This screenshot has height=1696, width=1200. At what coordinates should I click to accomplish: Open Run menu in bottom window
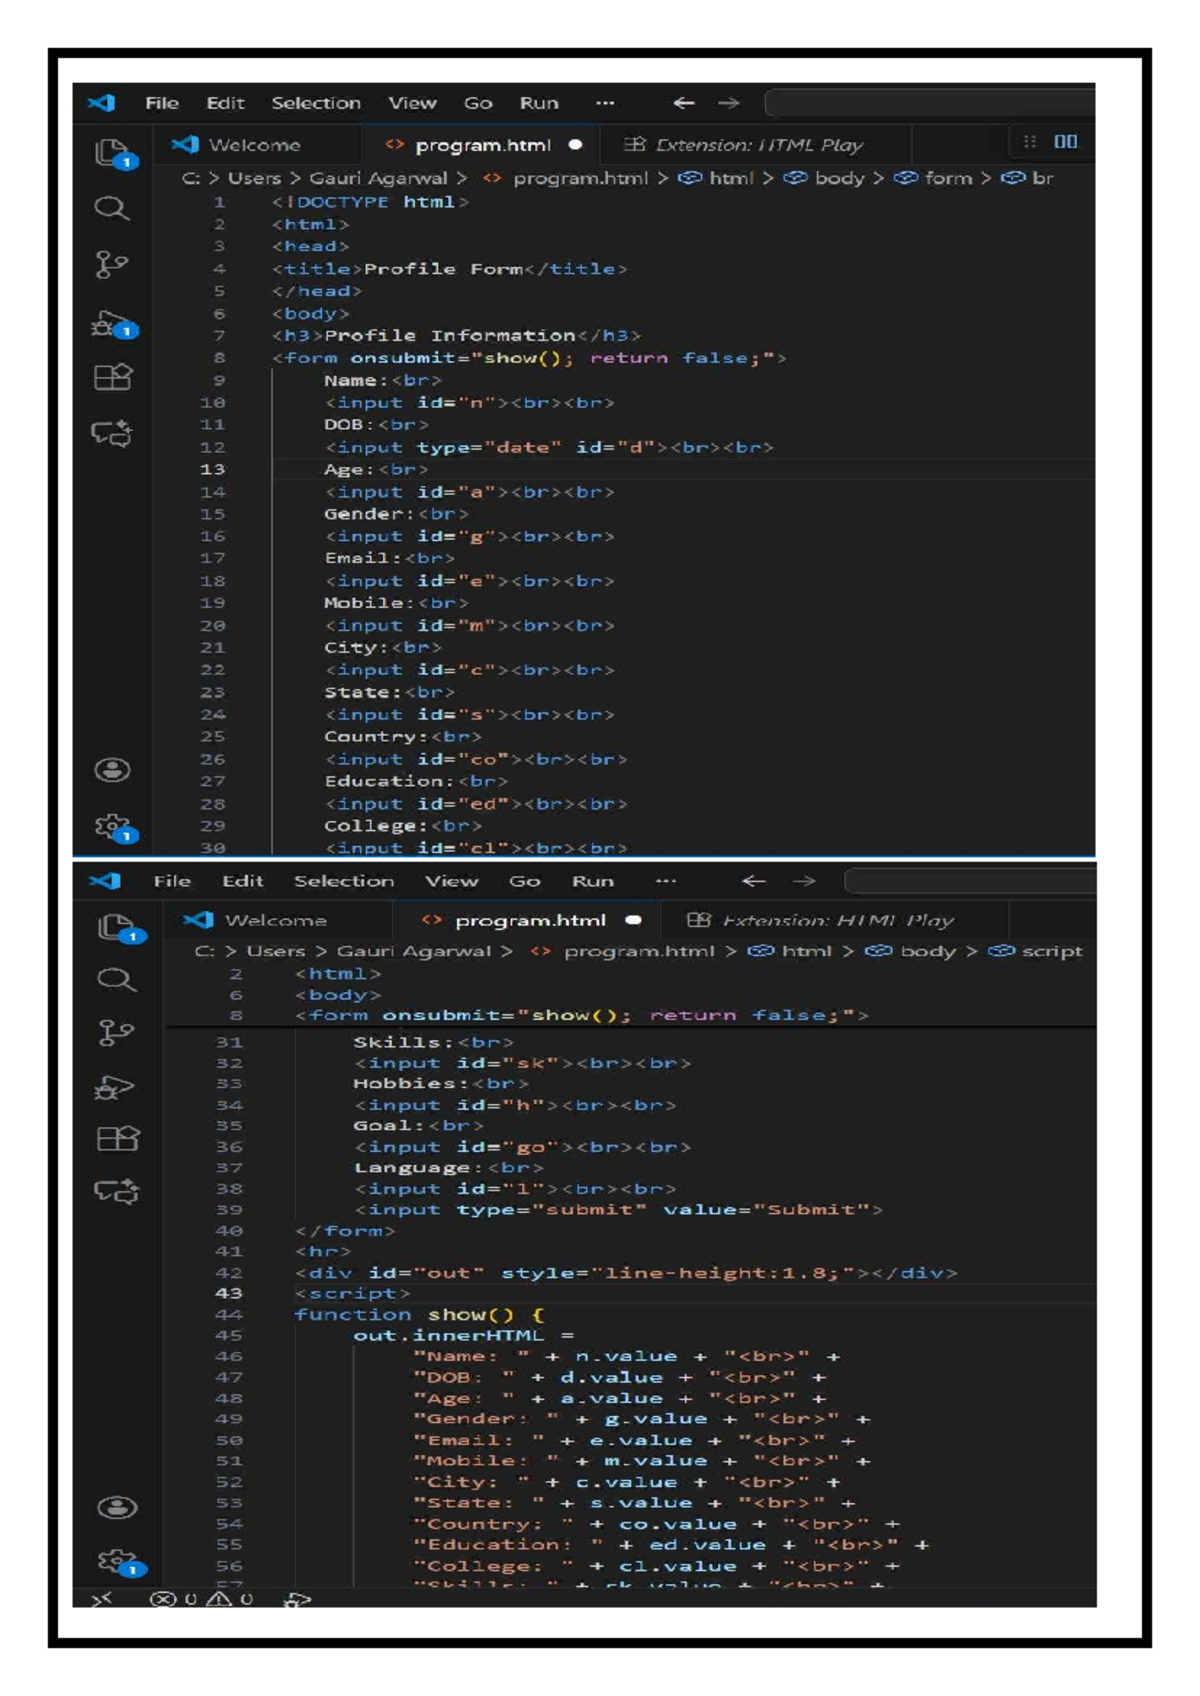click(x=593, y=881)
